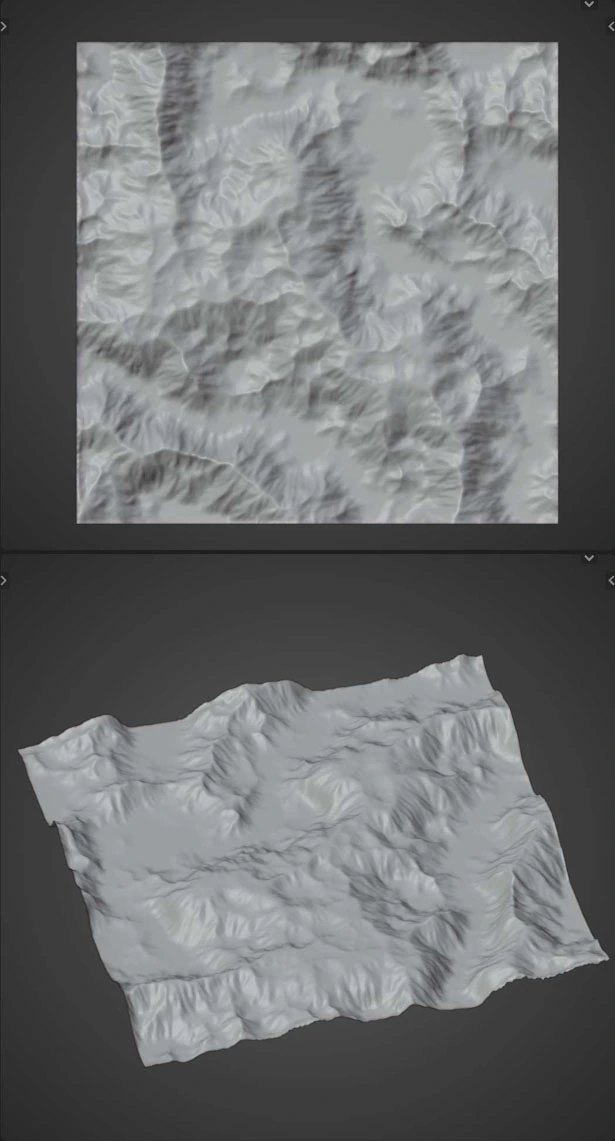Expand the toolbar in the perspective viewport
Image resolution: width=615 pixels, height=1141 pixels.
(4, 581)
